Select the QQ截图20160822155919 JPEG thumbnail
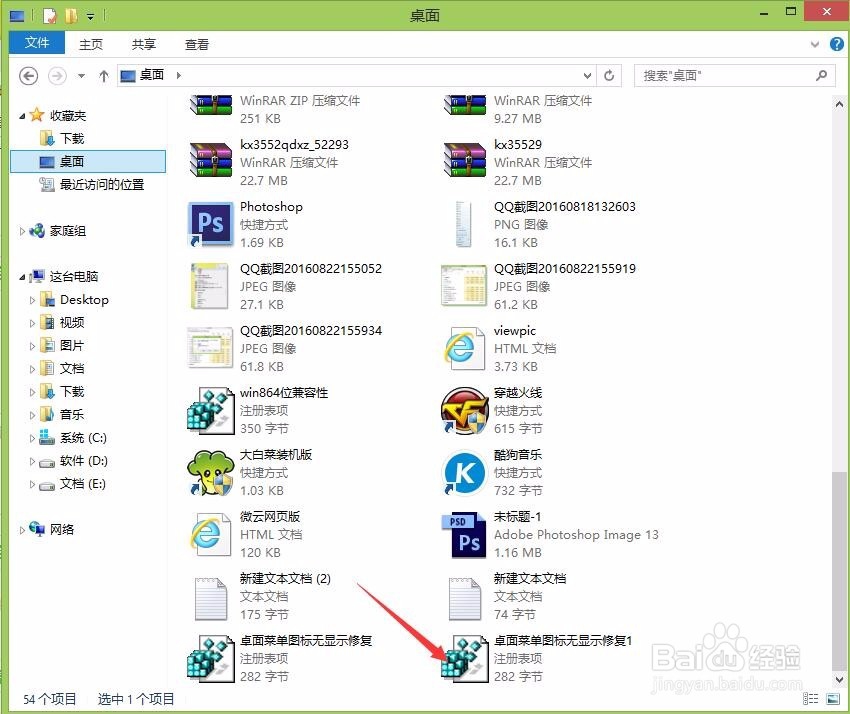Image resolution: width=850 pixels, height=714 pixels. point(464,286)
